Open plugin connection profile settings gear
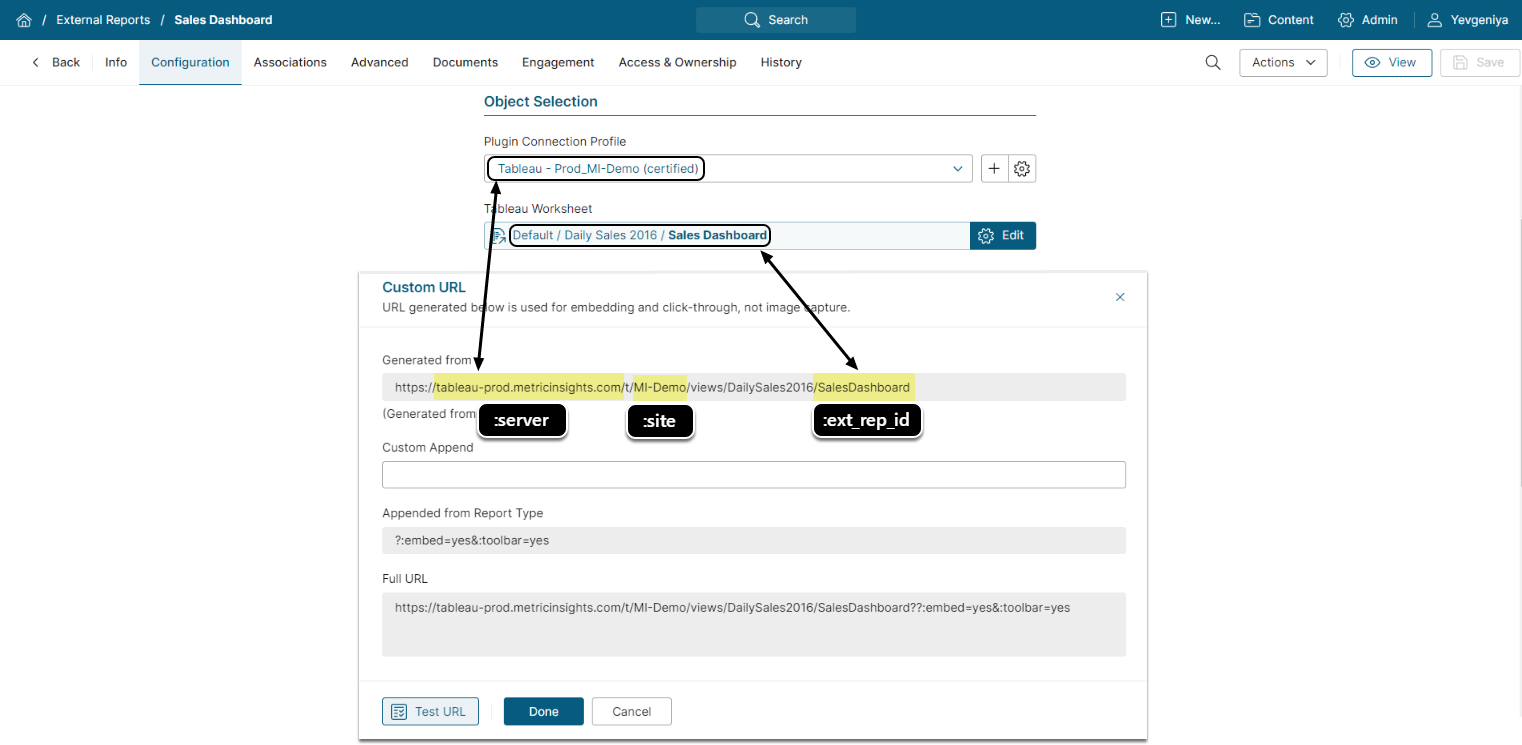1522x745 pixels. pyautogui.click(x=1022, y=169)
